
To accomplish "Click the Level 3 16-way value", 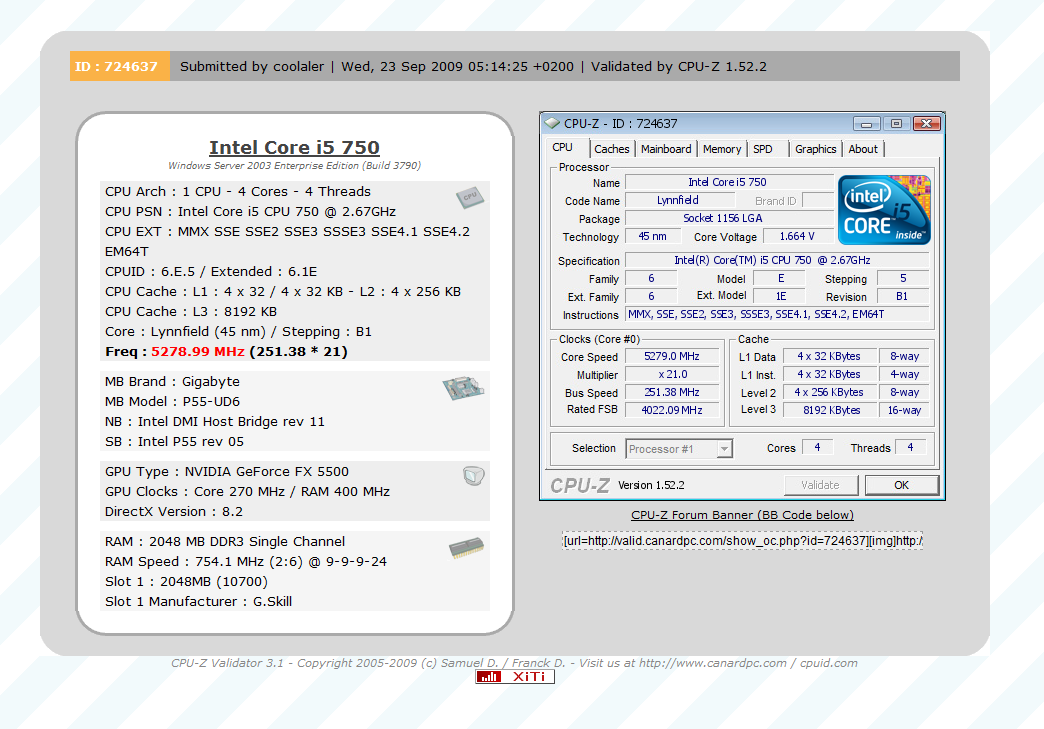I will click(904, 410).
